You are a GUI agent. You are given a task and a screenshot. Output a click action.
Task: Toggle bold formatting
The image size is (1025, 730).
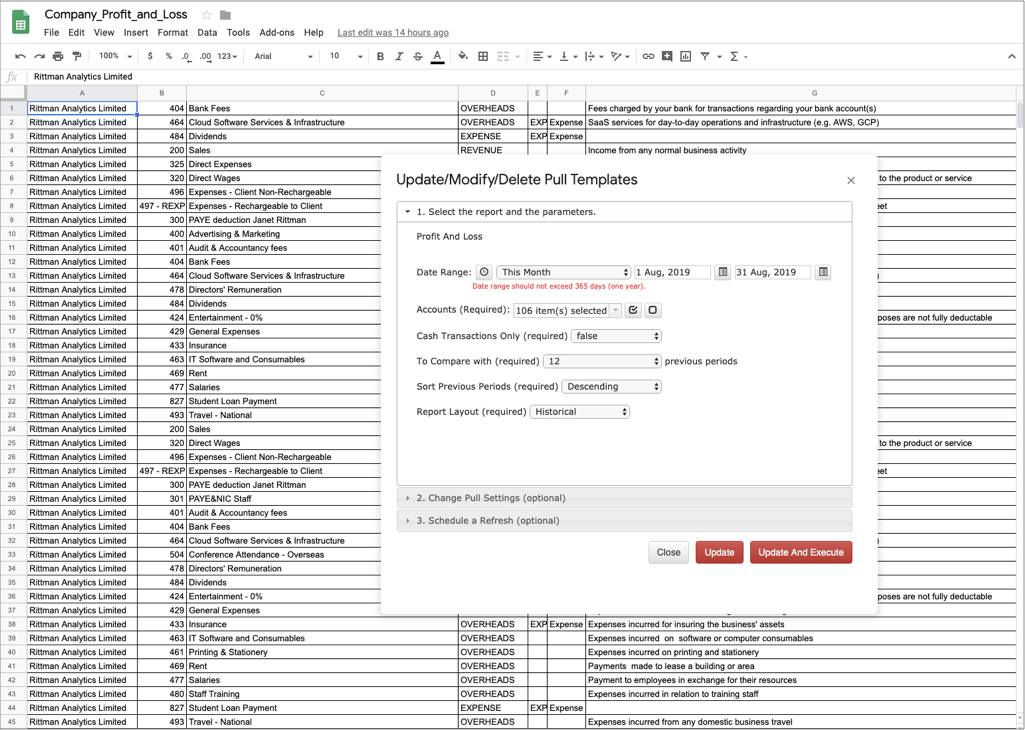380,57
